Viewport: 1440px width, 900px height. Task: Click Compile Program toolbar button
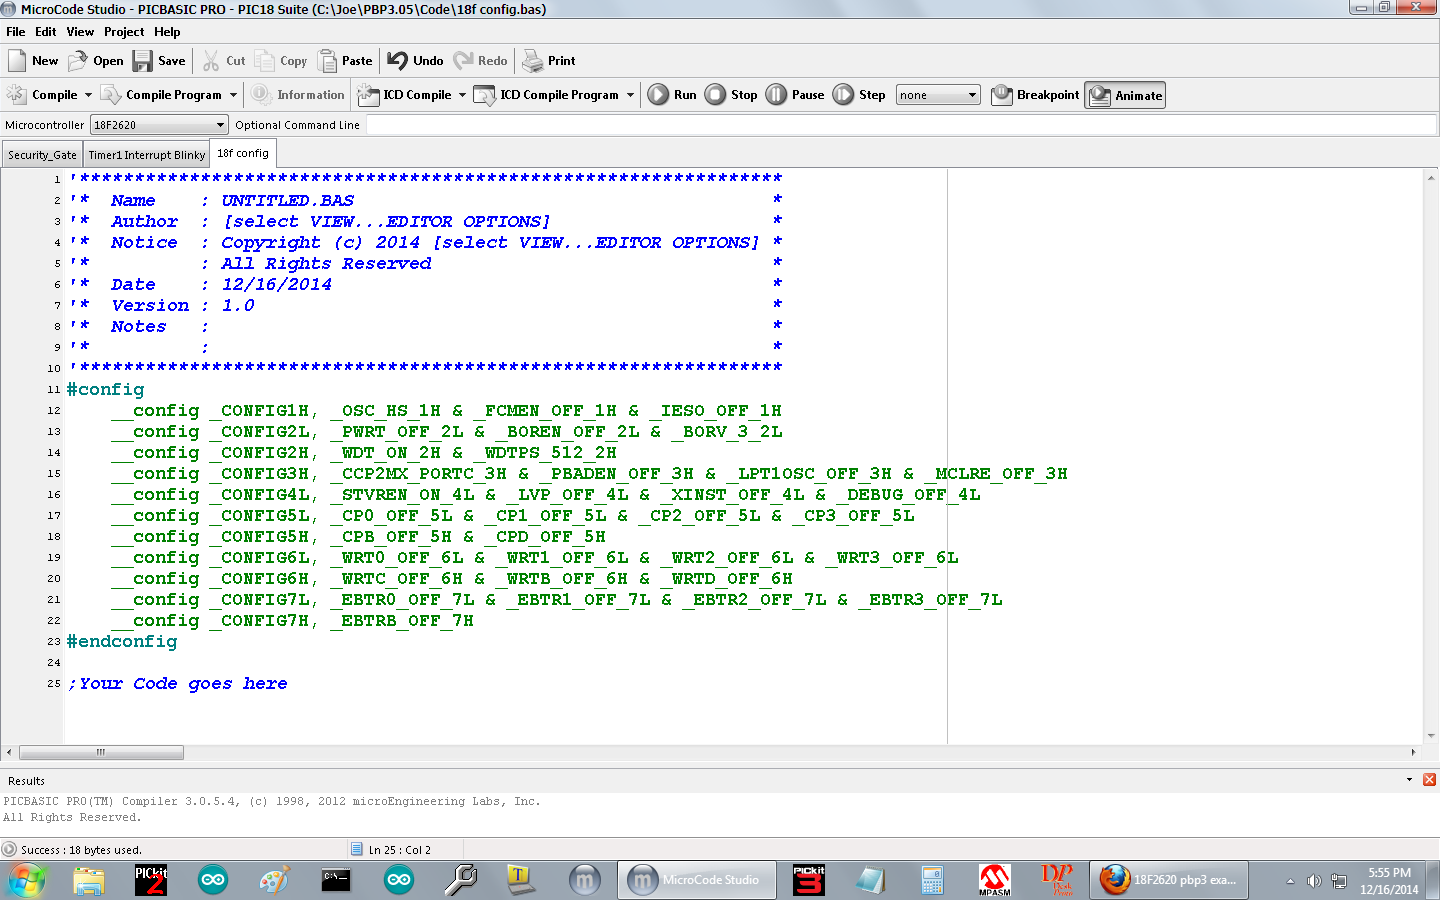point(161,95)
